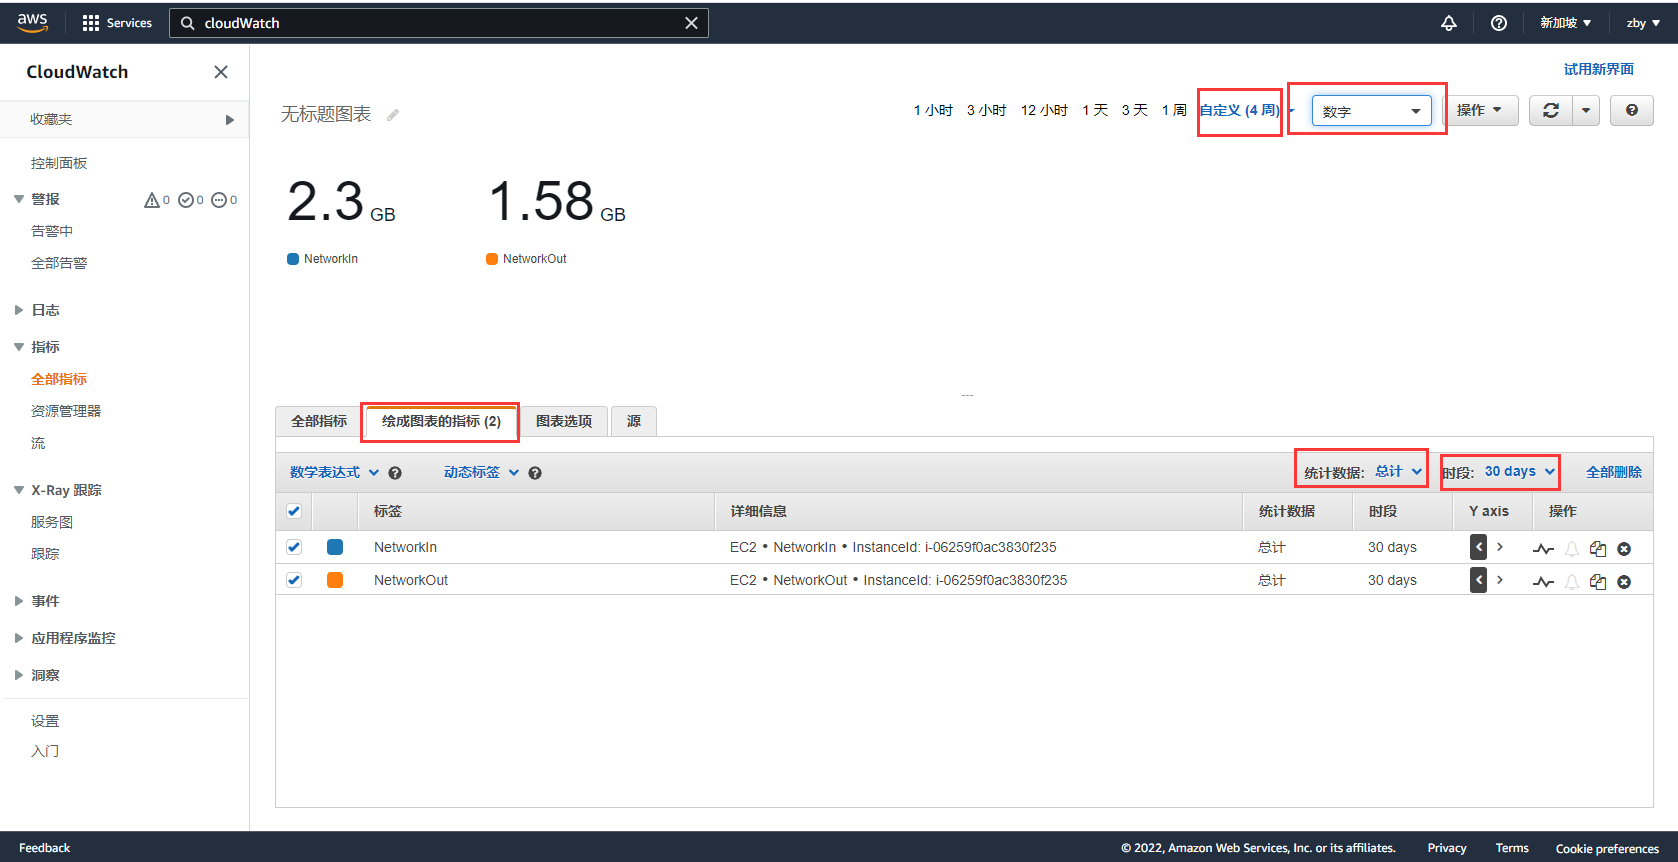The image size is (1678, 862).
Task: Close the CloudWatch sidebar
Action: pyautogui.click(x=221, y=72)
